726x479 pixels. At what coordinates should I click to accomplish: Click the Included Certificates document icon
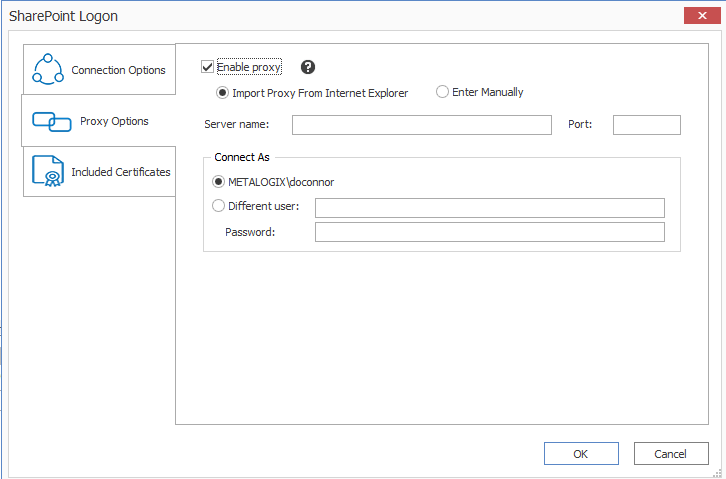pyautogui.click(x=48, y=171)
